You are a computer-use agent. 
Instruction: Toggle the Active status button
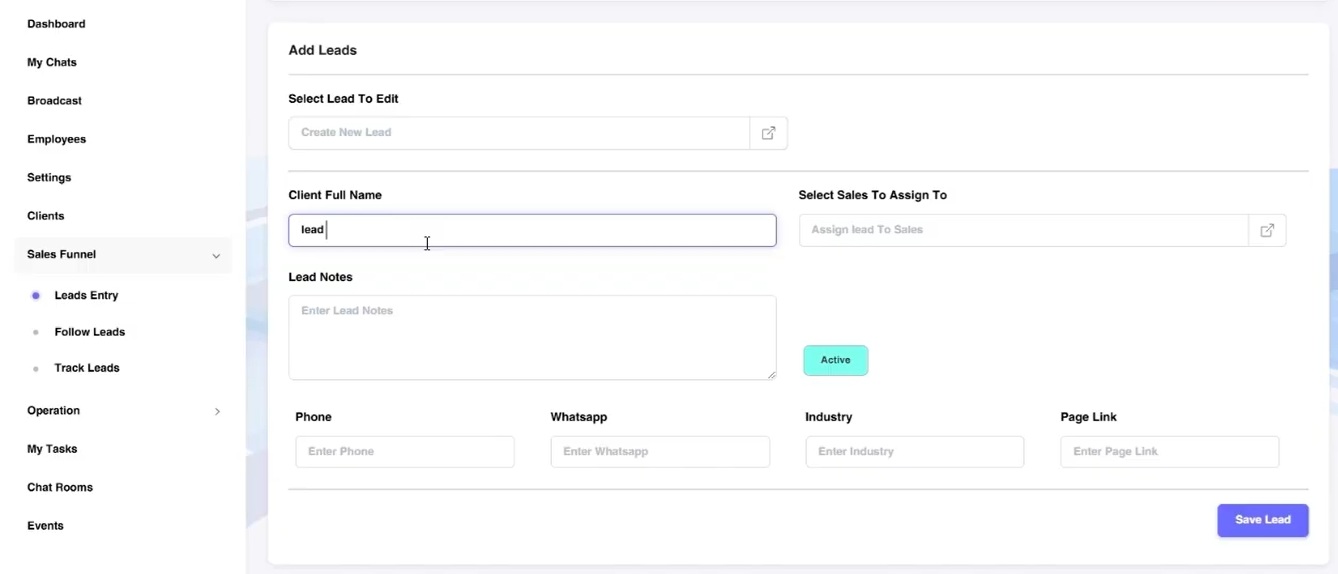point(835,360)
